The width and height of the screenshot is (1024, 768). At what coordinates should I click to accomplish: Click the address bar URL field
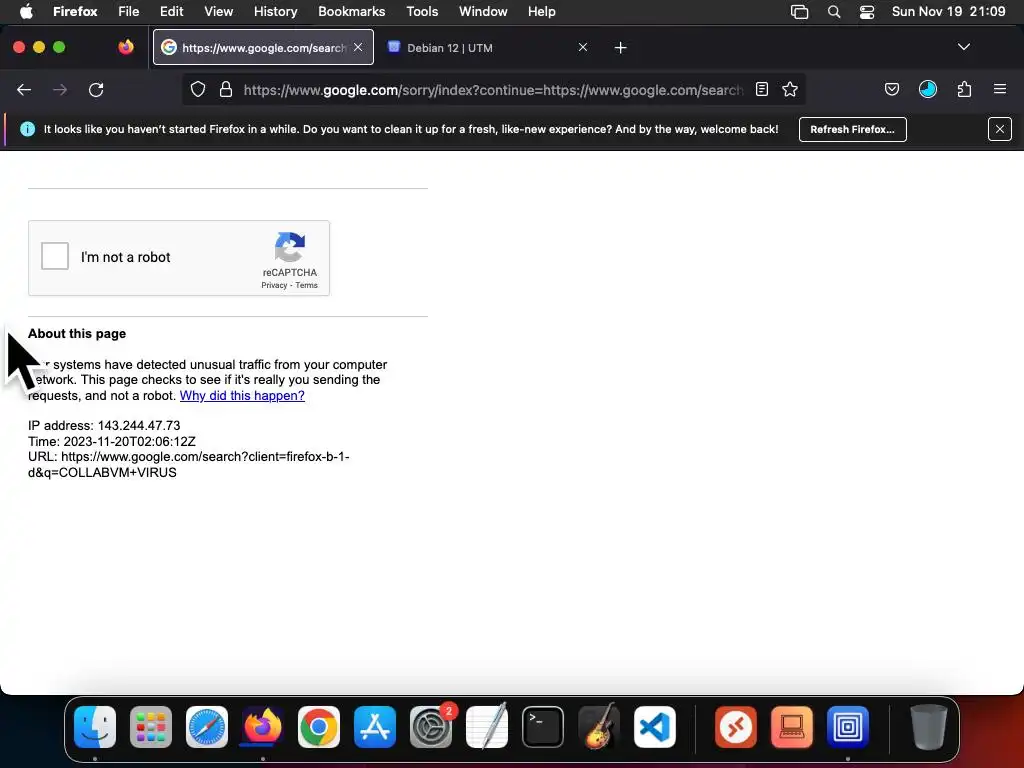[x=493, y=90]
